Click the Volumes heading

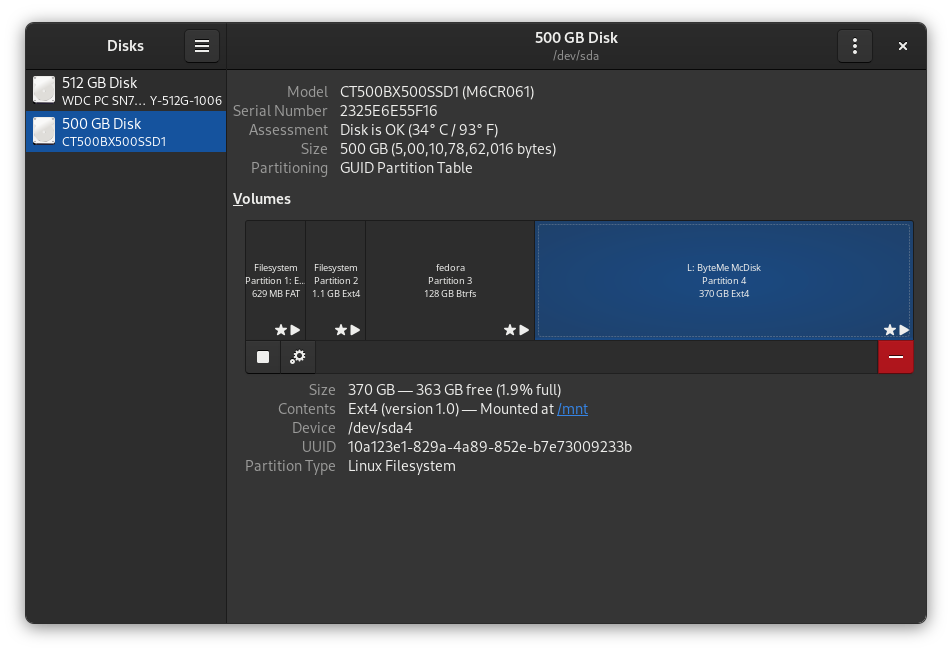click(x=262, y=199)
